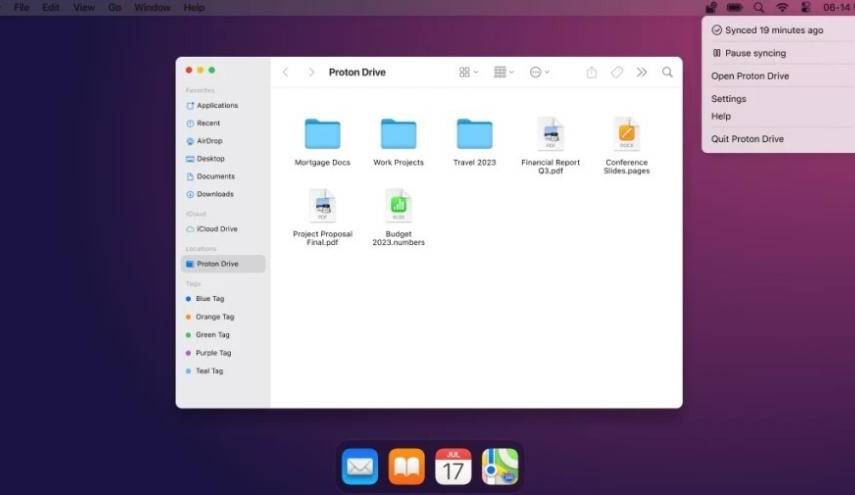Click the Proton Drive menu bar icon
The height and width of the screenshot is (495, 855).
(710, 7)
